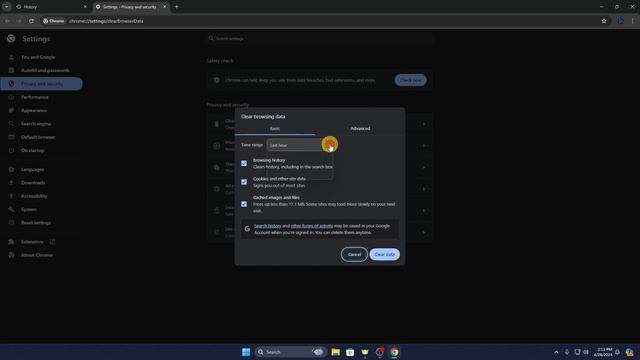
Task: Open the profile icon in the toolbar
Action: pyautogui.click(x=620, y=21)
